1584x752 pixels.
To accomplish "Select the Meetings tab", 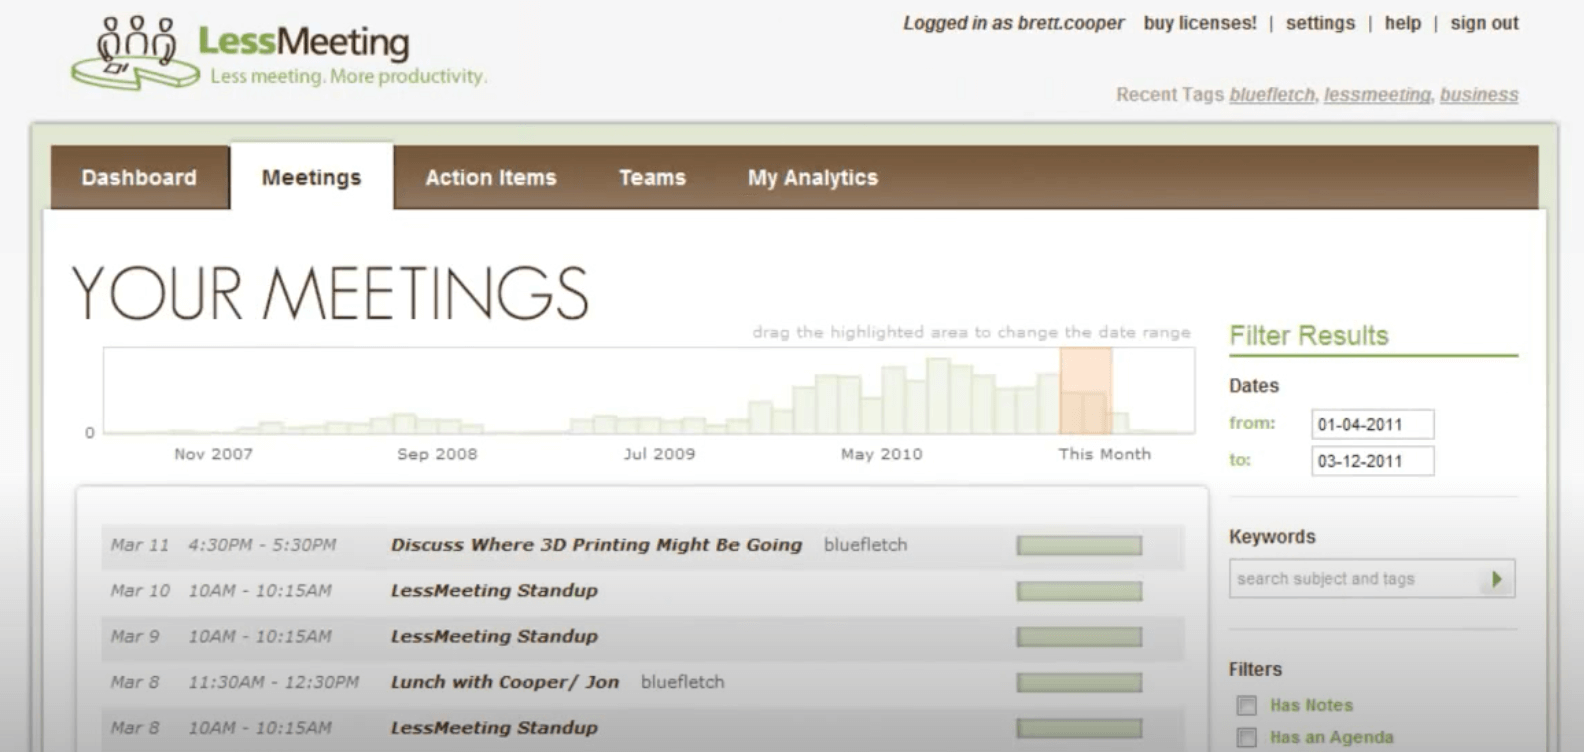I will (x=312, y=177).
